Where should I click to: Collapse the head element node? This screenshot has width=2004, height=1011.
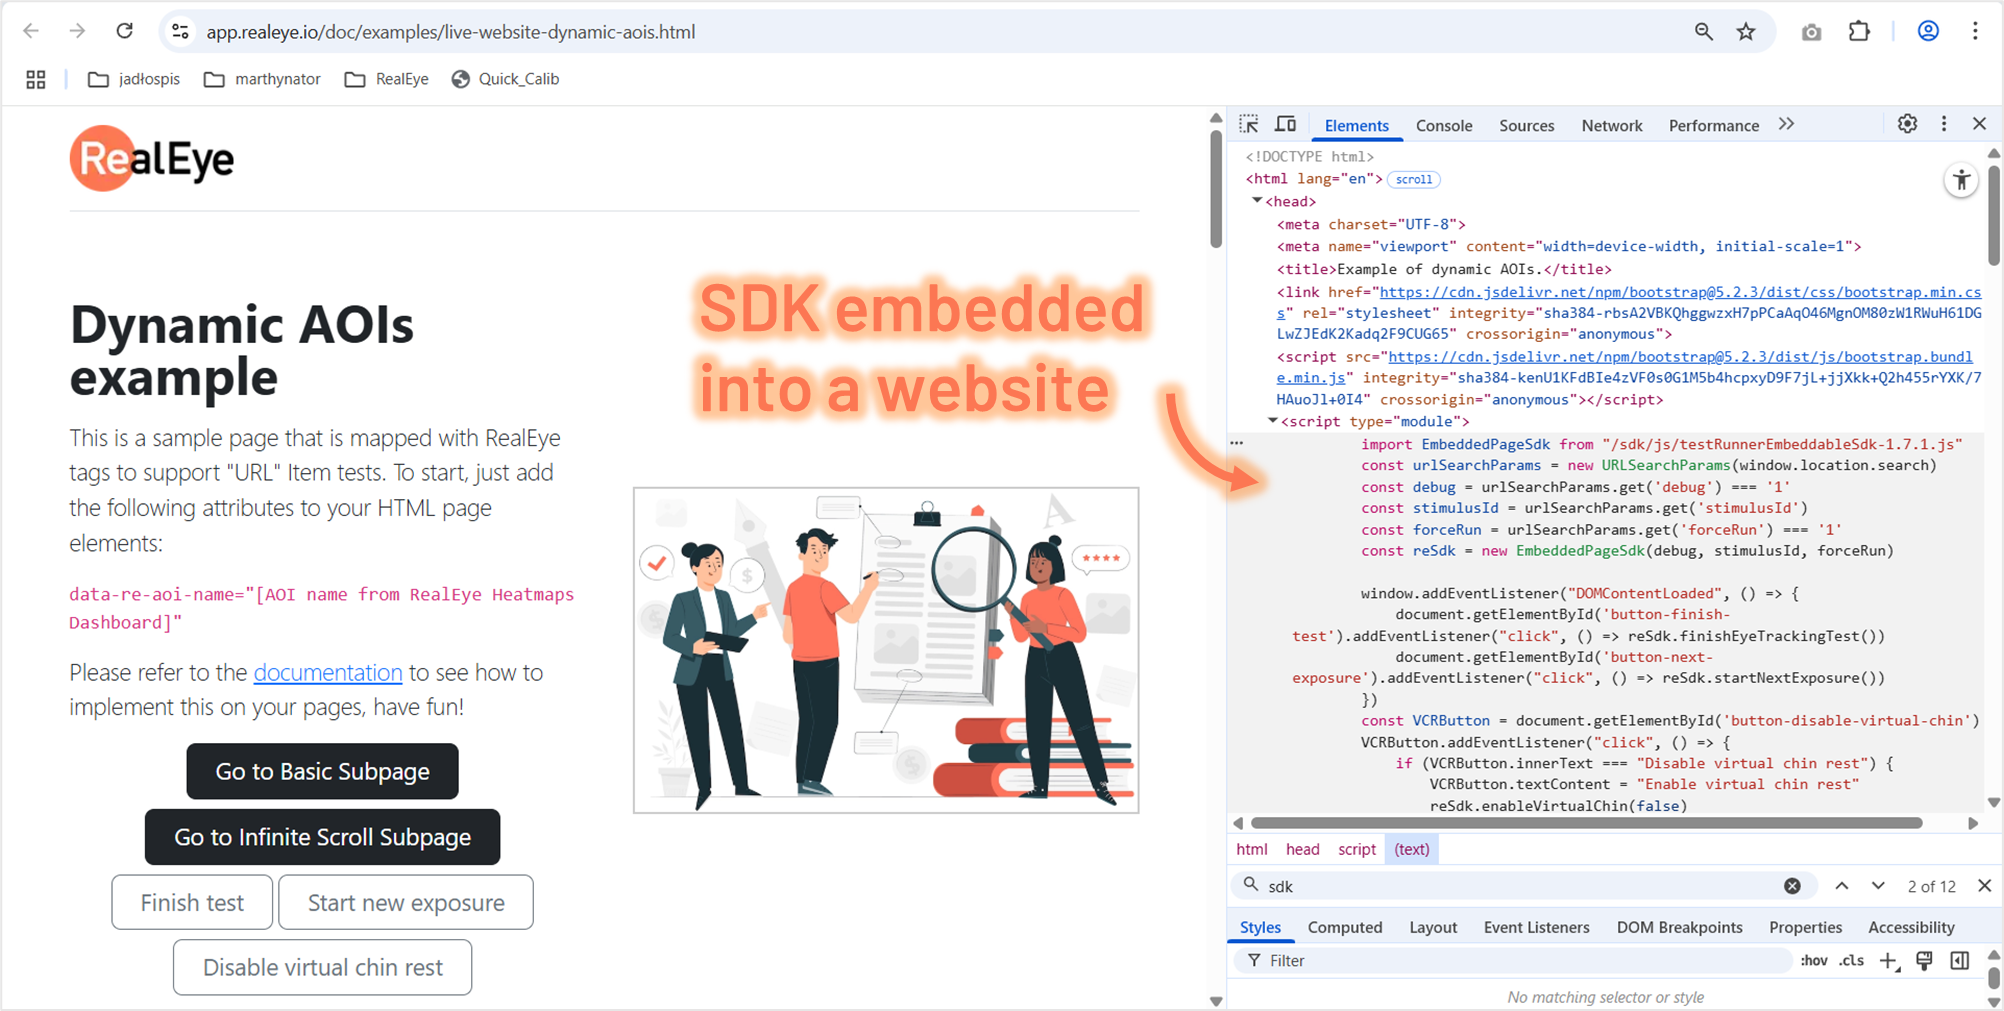[1257, 201]
